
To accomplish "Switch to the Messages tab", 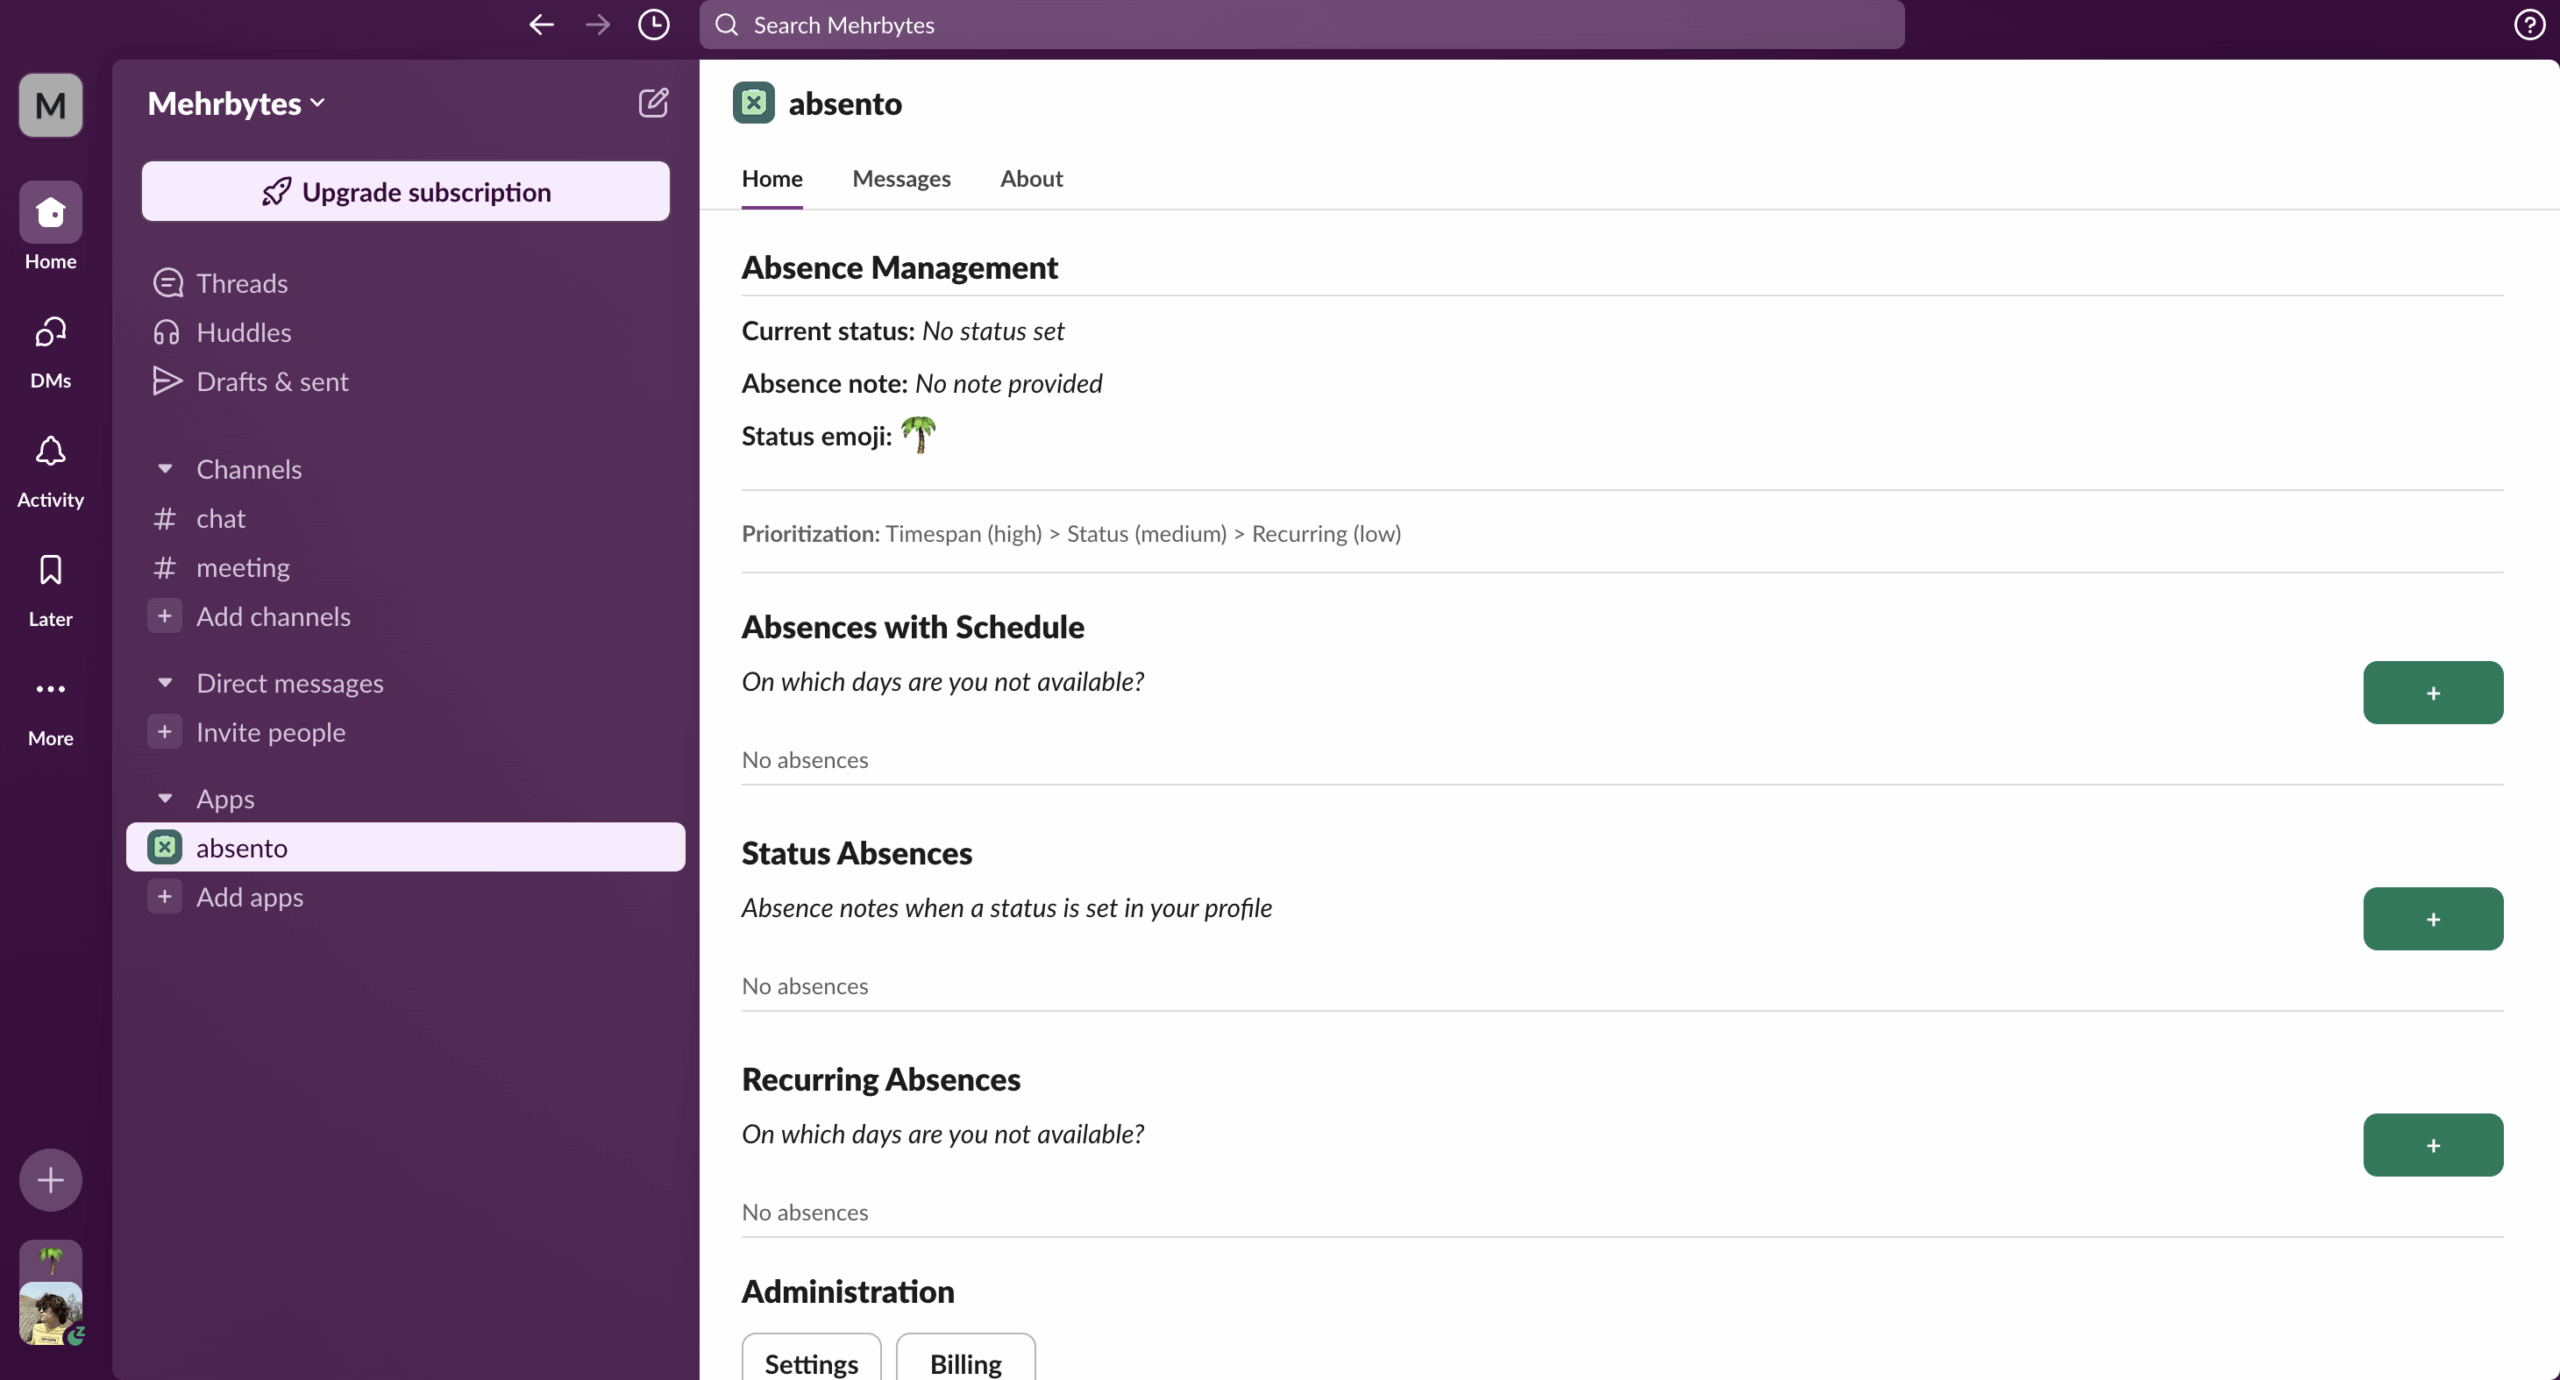I will 901,179.
